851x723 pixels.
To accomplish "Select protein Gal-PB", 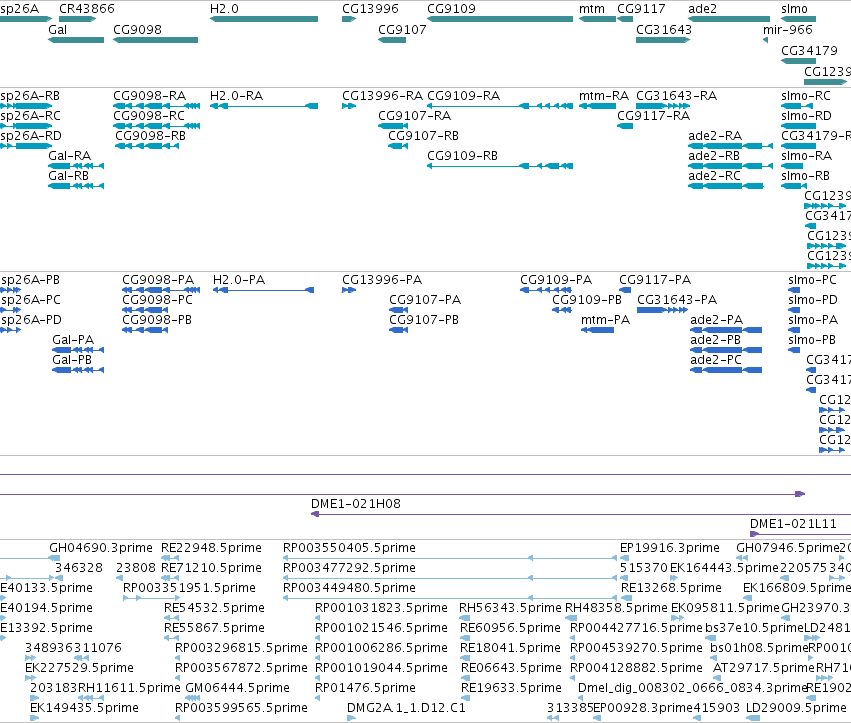I will (x=78, y=370).
